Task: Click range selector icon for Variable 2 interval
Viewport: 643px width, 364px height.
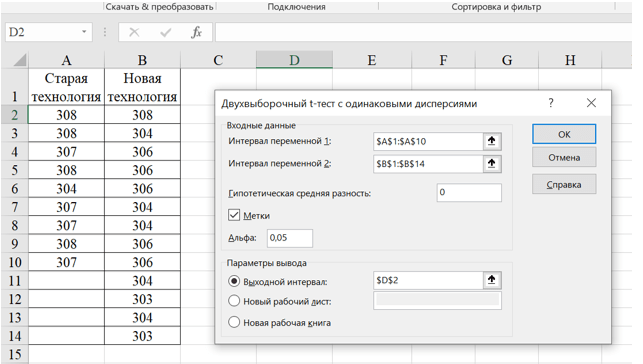Action: coord(492,164)
